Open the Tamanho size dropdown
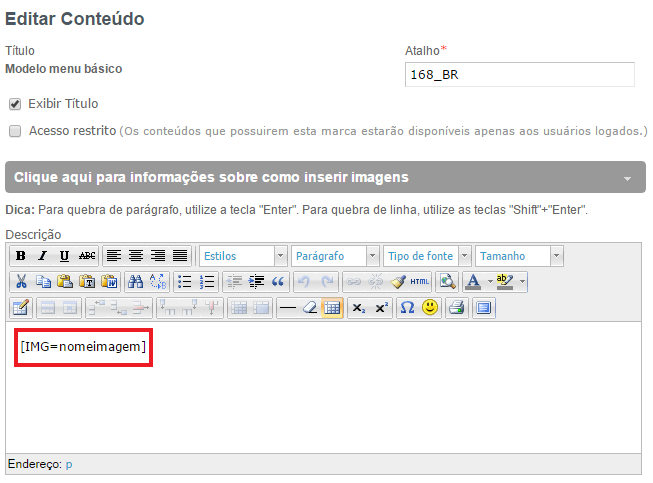Screen dimensions: 653x483 coord(519,256)
